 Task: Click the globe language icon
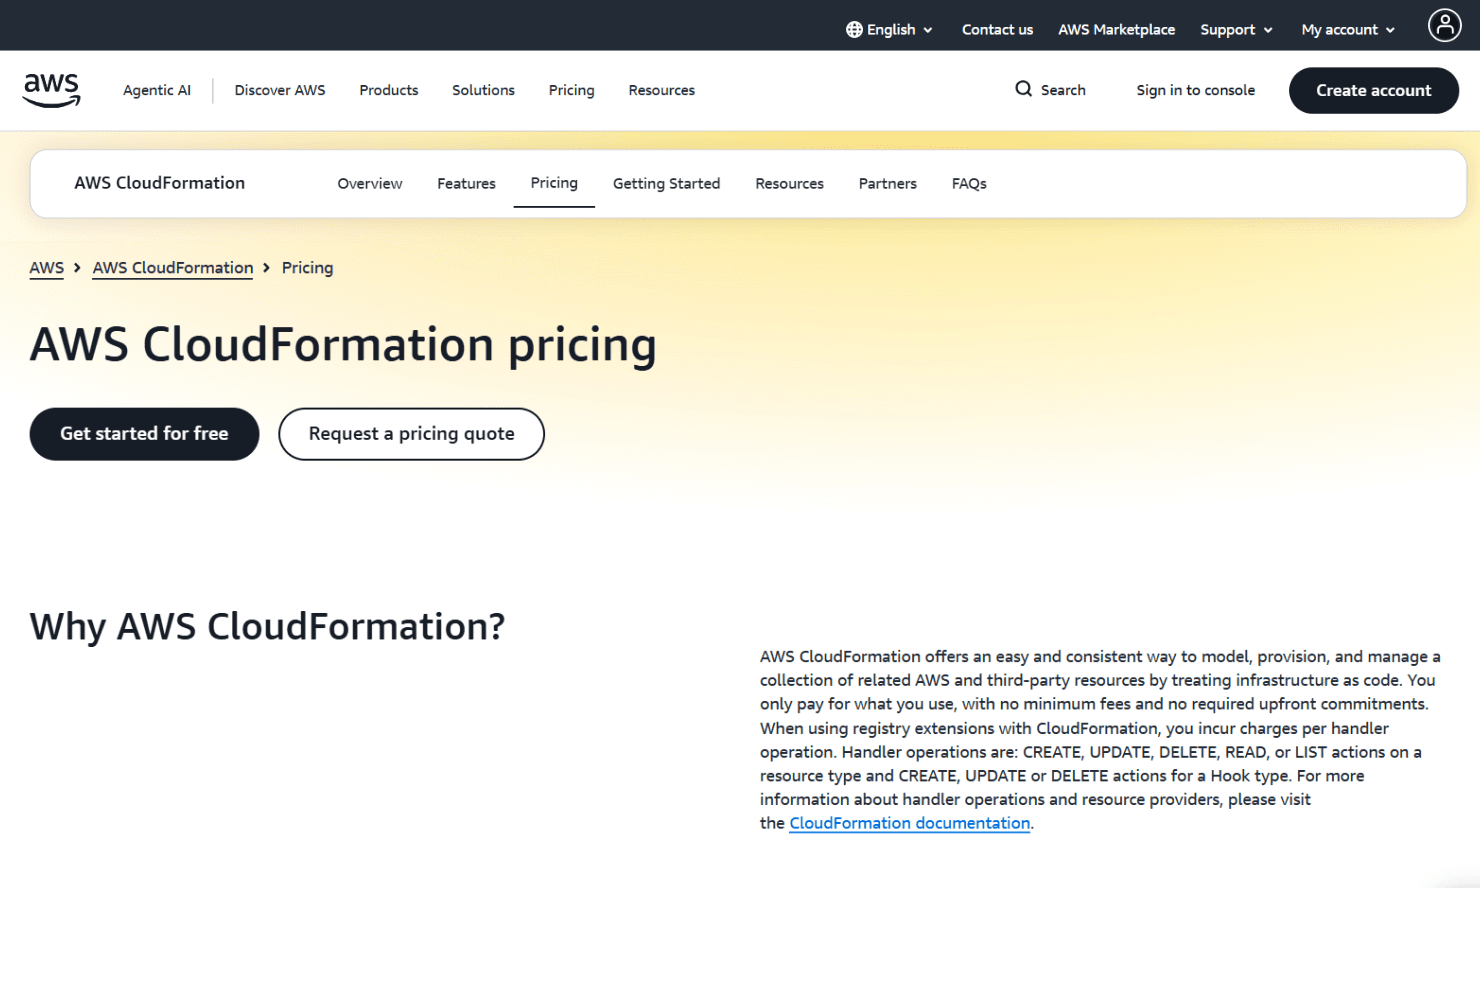coord(854,30)
